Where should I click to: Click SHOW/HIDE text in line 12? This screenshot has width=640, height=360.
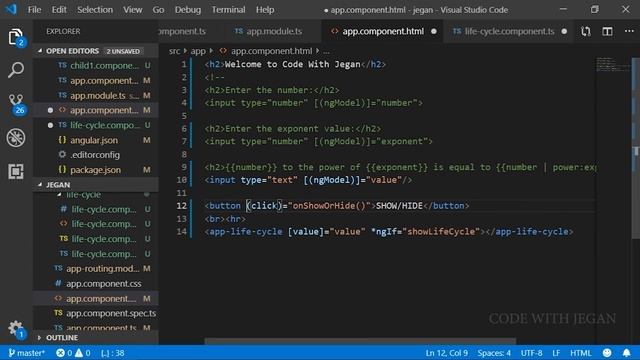click(x=399, y=206)
